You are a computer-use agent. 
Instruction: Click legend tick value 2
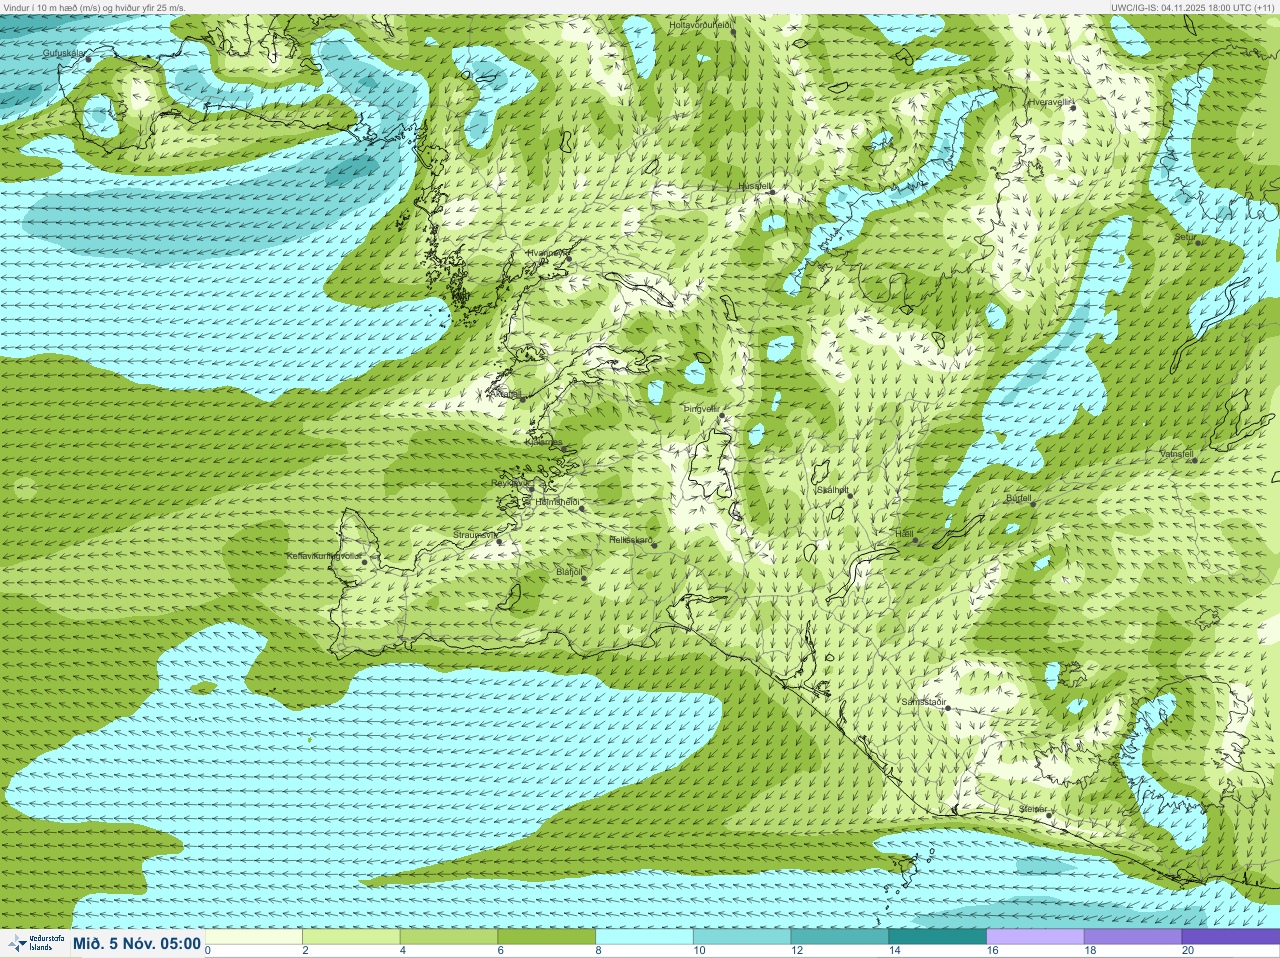[305, 951]
